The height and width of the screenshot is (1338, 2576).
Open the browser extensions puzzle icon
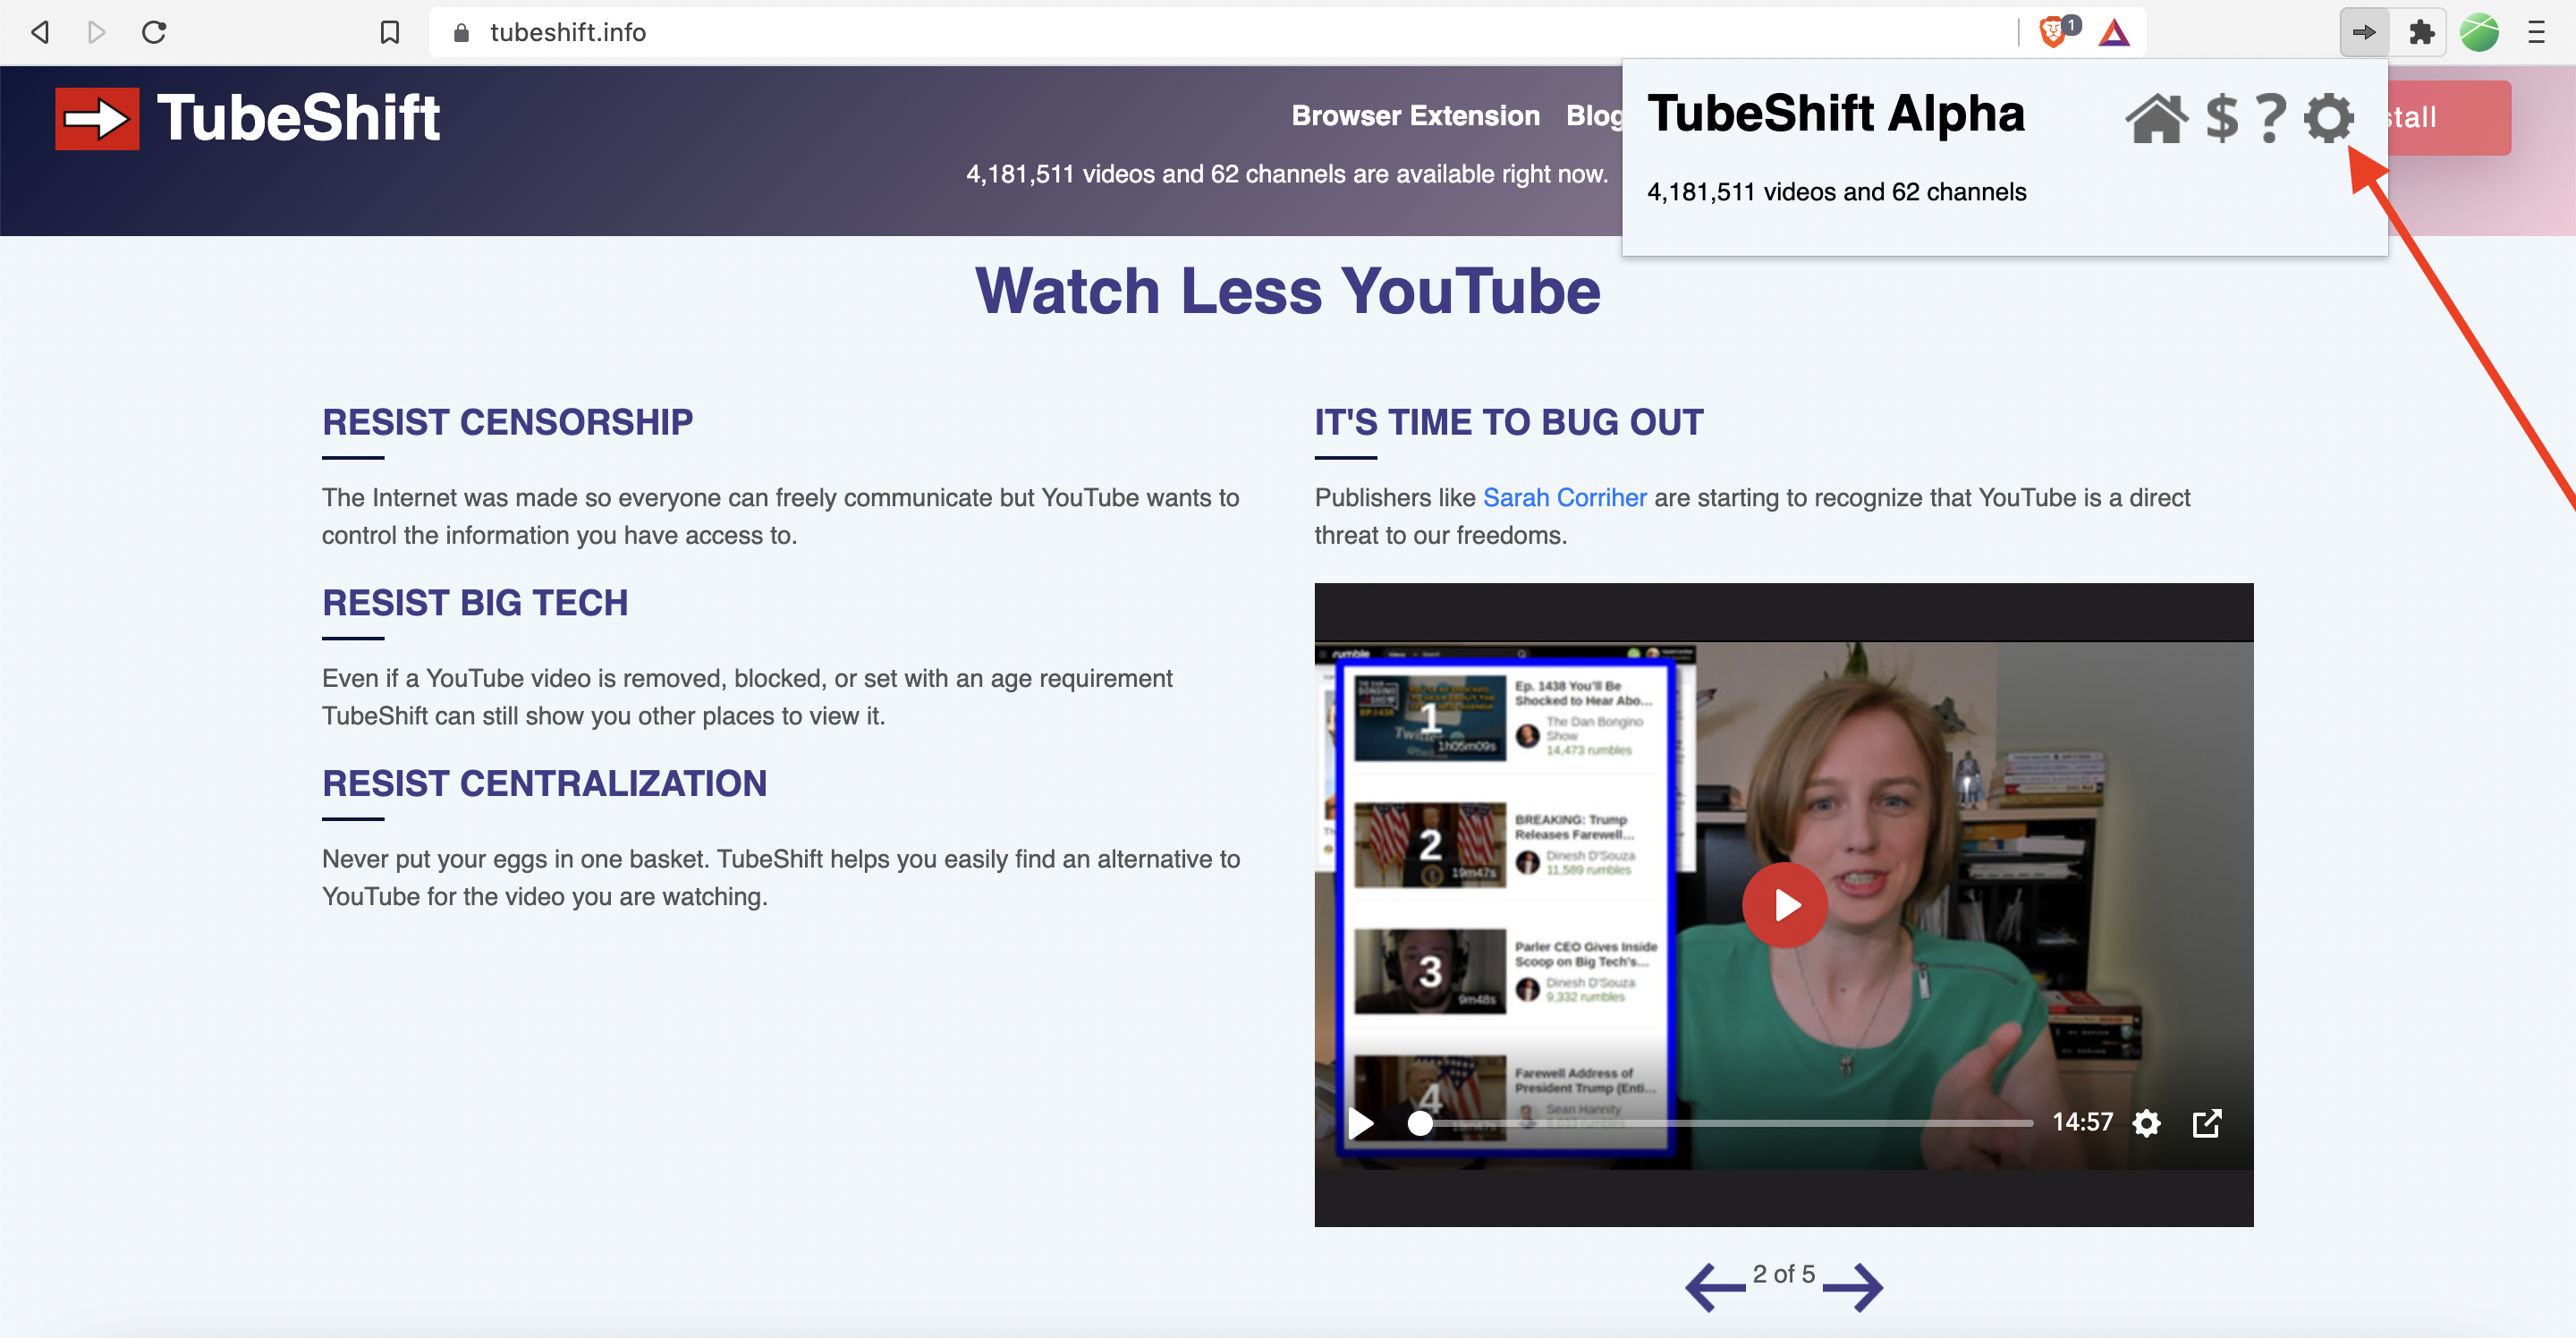pos(2421,33)
